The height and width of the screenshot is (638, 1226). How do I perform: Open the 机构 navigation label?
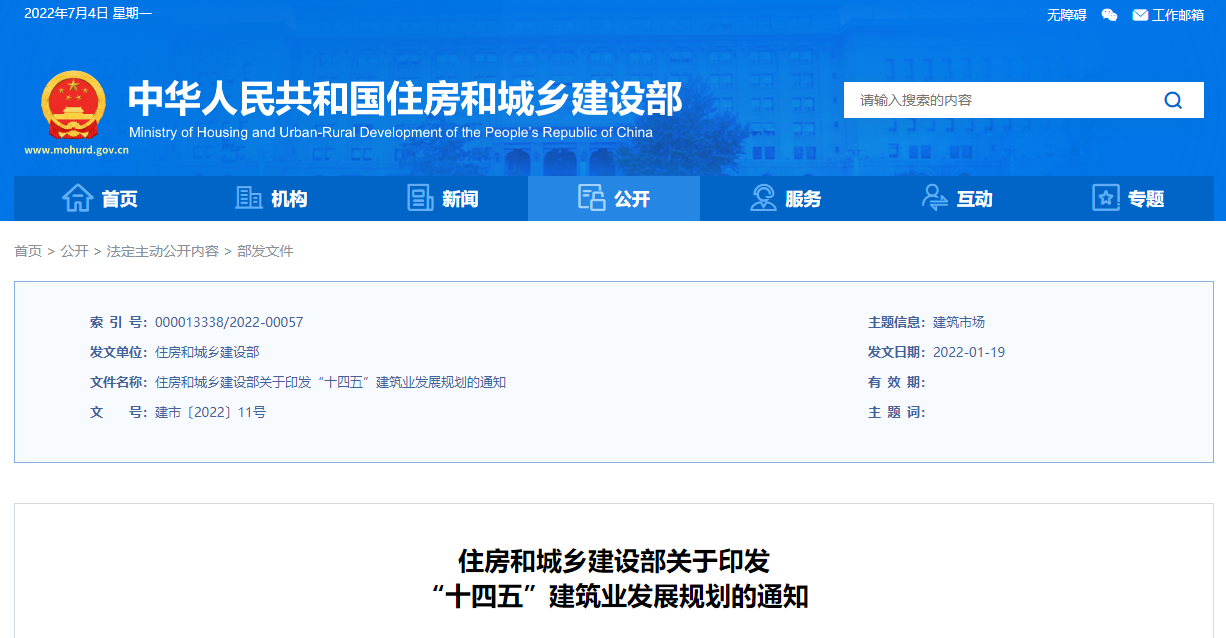(289, 199)
